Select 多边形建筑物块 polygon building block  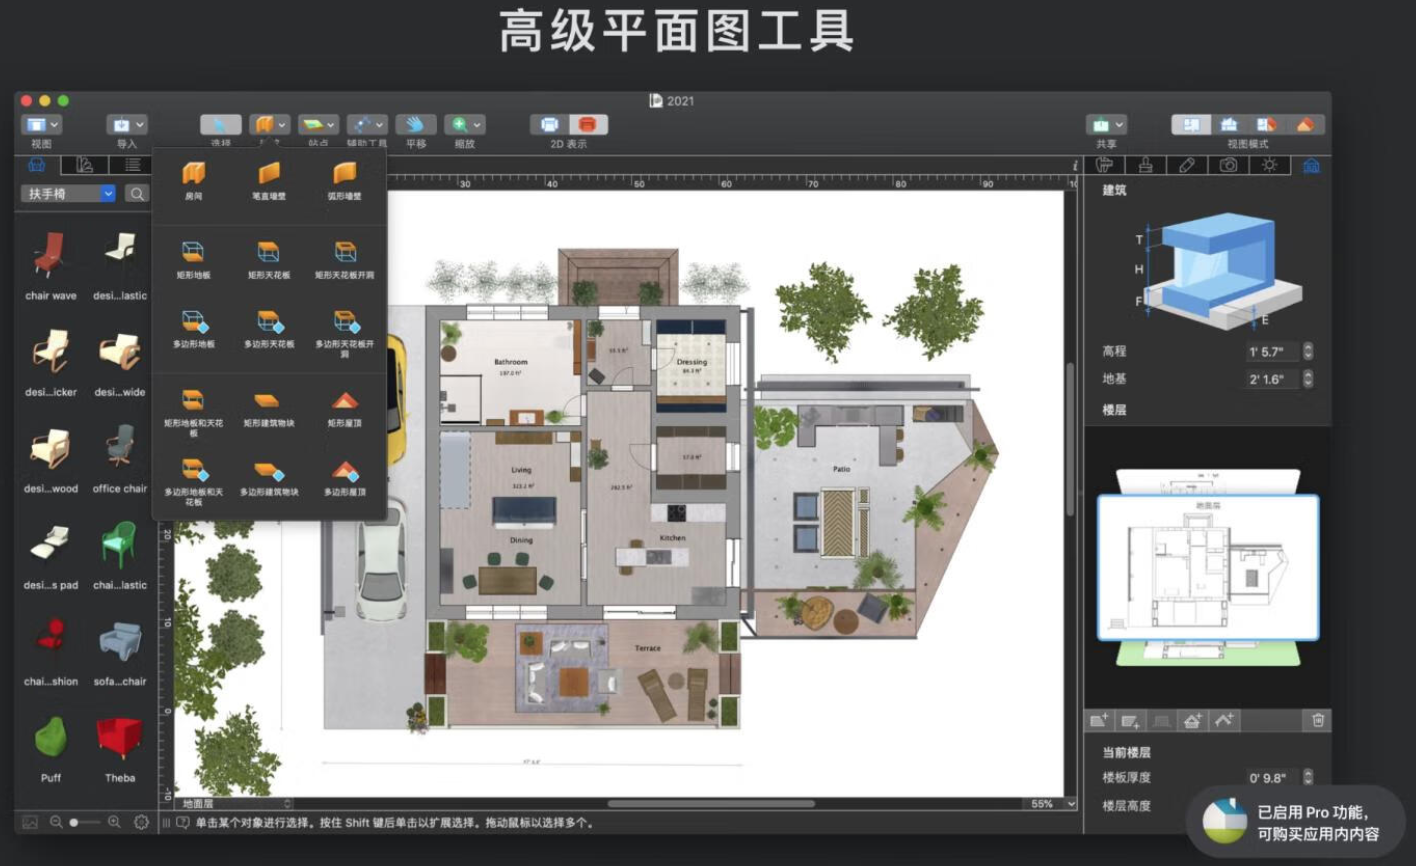269,477
